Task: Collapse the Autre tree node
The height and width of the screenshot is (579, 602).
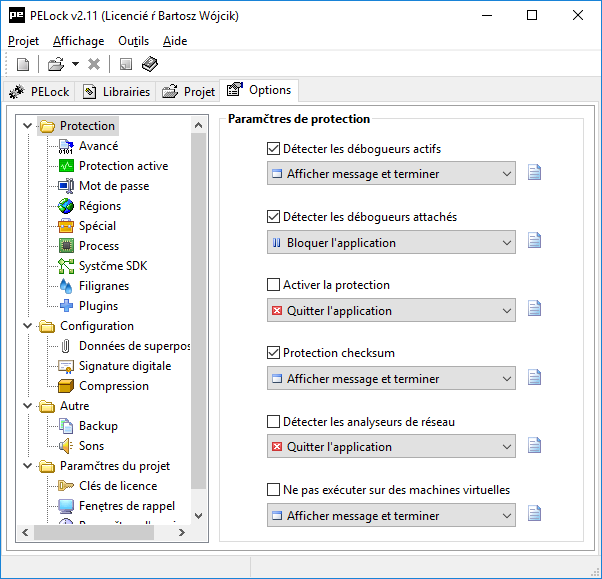Action: point(27,405)
